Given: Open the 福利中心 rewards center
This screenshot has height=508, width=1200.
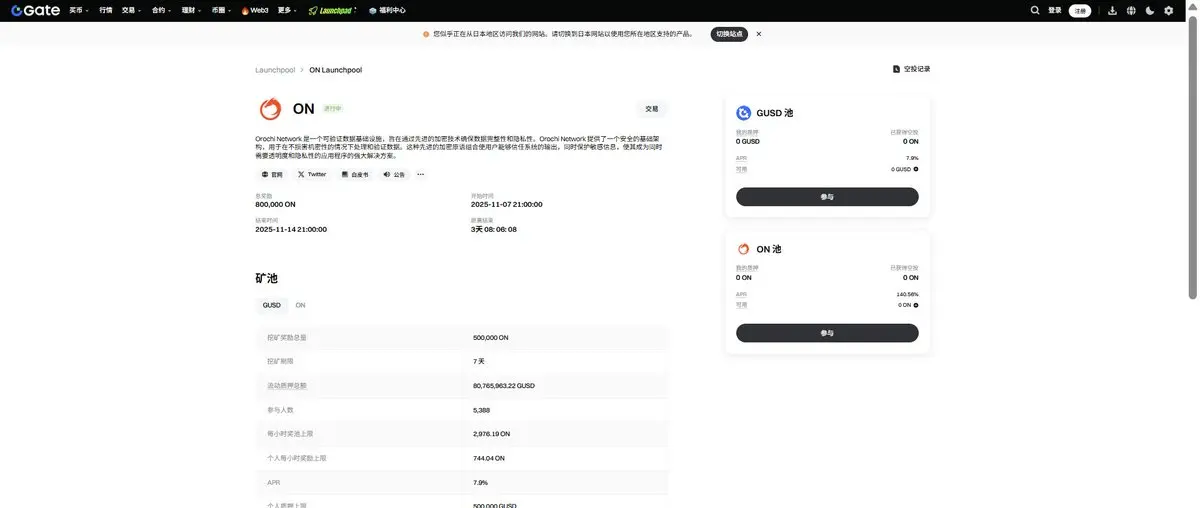Looking at the screenshot, I should pyautogui.click(x=387, y=10).
